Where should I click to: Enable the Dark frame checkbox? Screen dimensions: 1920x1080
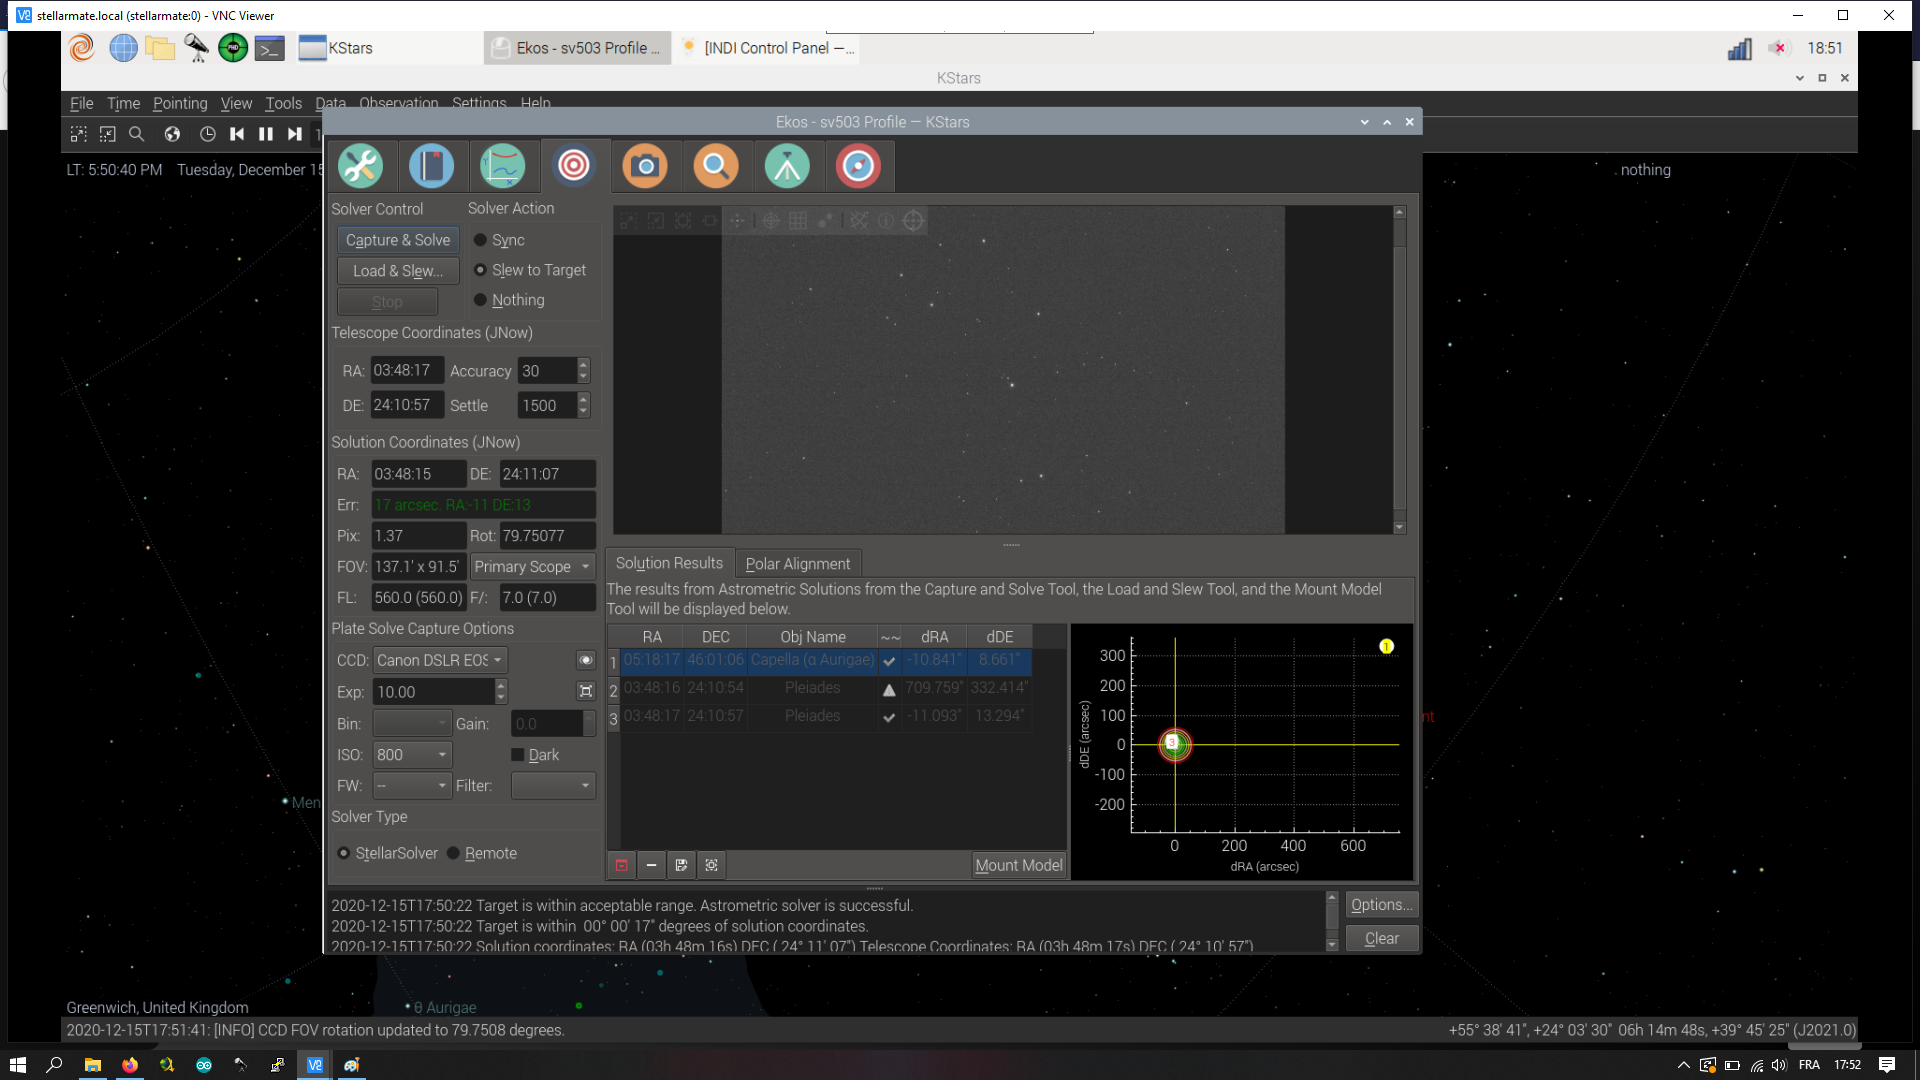(x=535, y=755)
